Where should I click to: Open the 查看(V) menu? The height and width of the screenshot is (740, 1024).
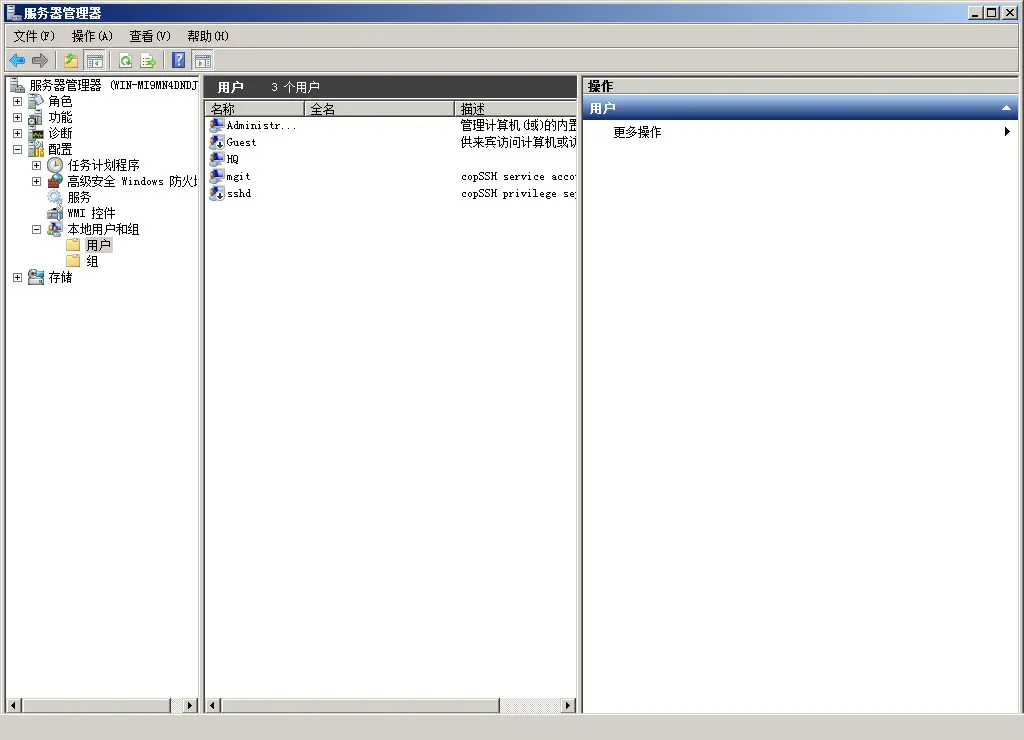coord(150,36)
